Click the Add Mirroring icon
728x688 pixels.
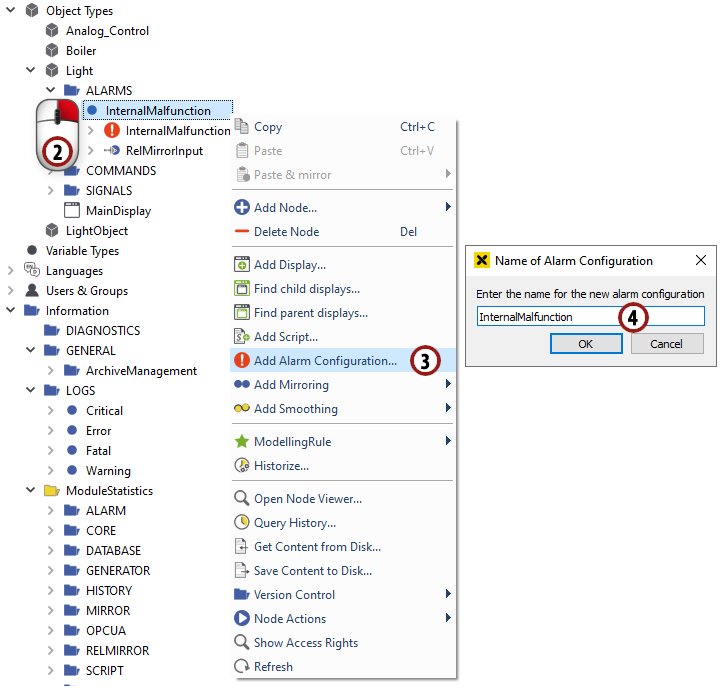pyautogui.click(x=241, y=385)
